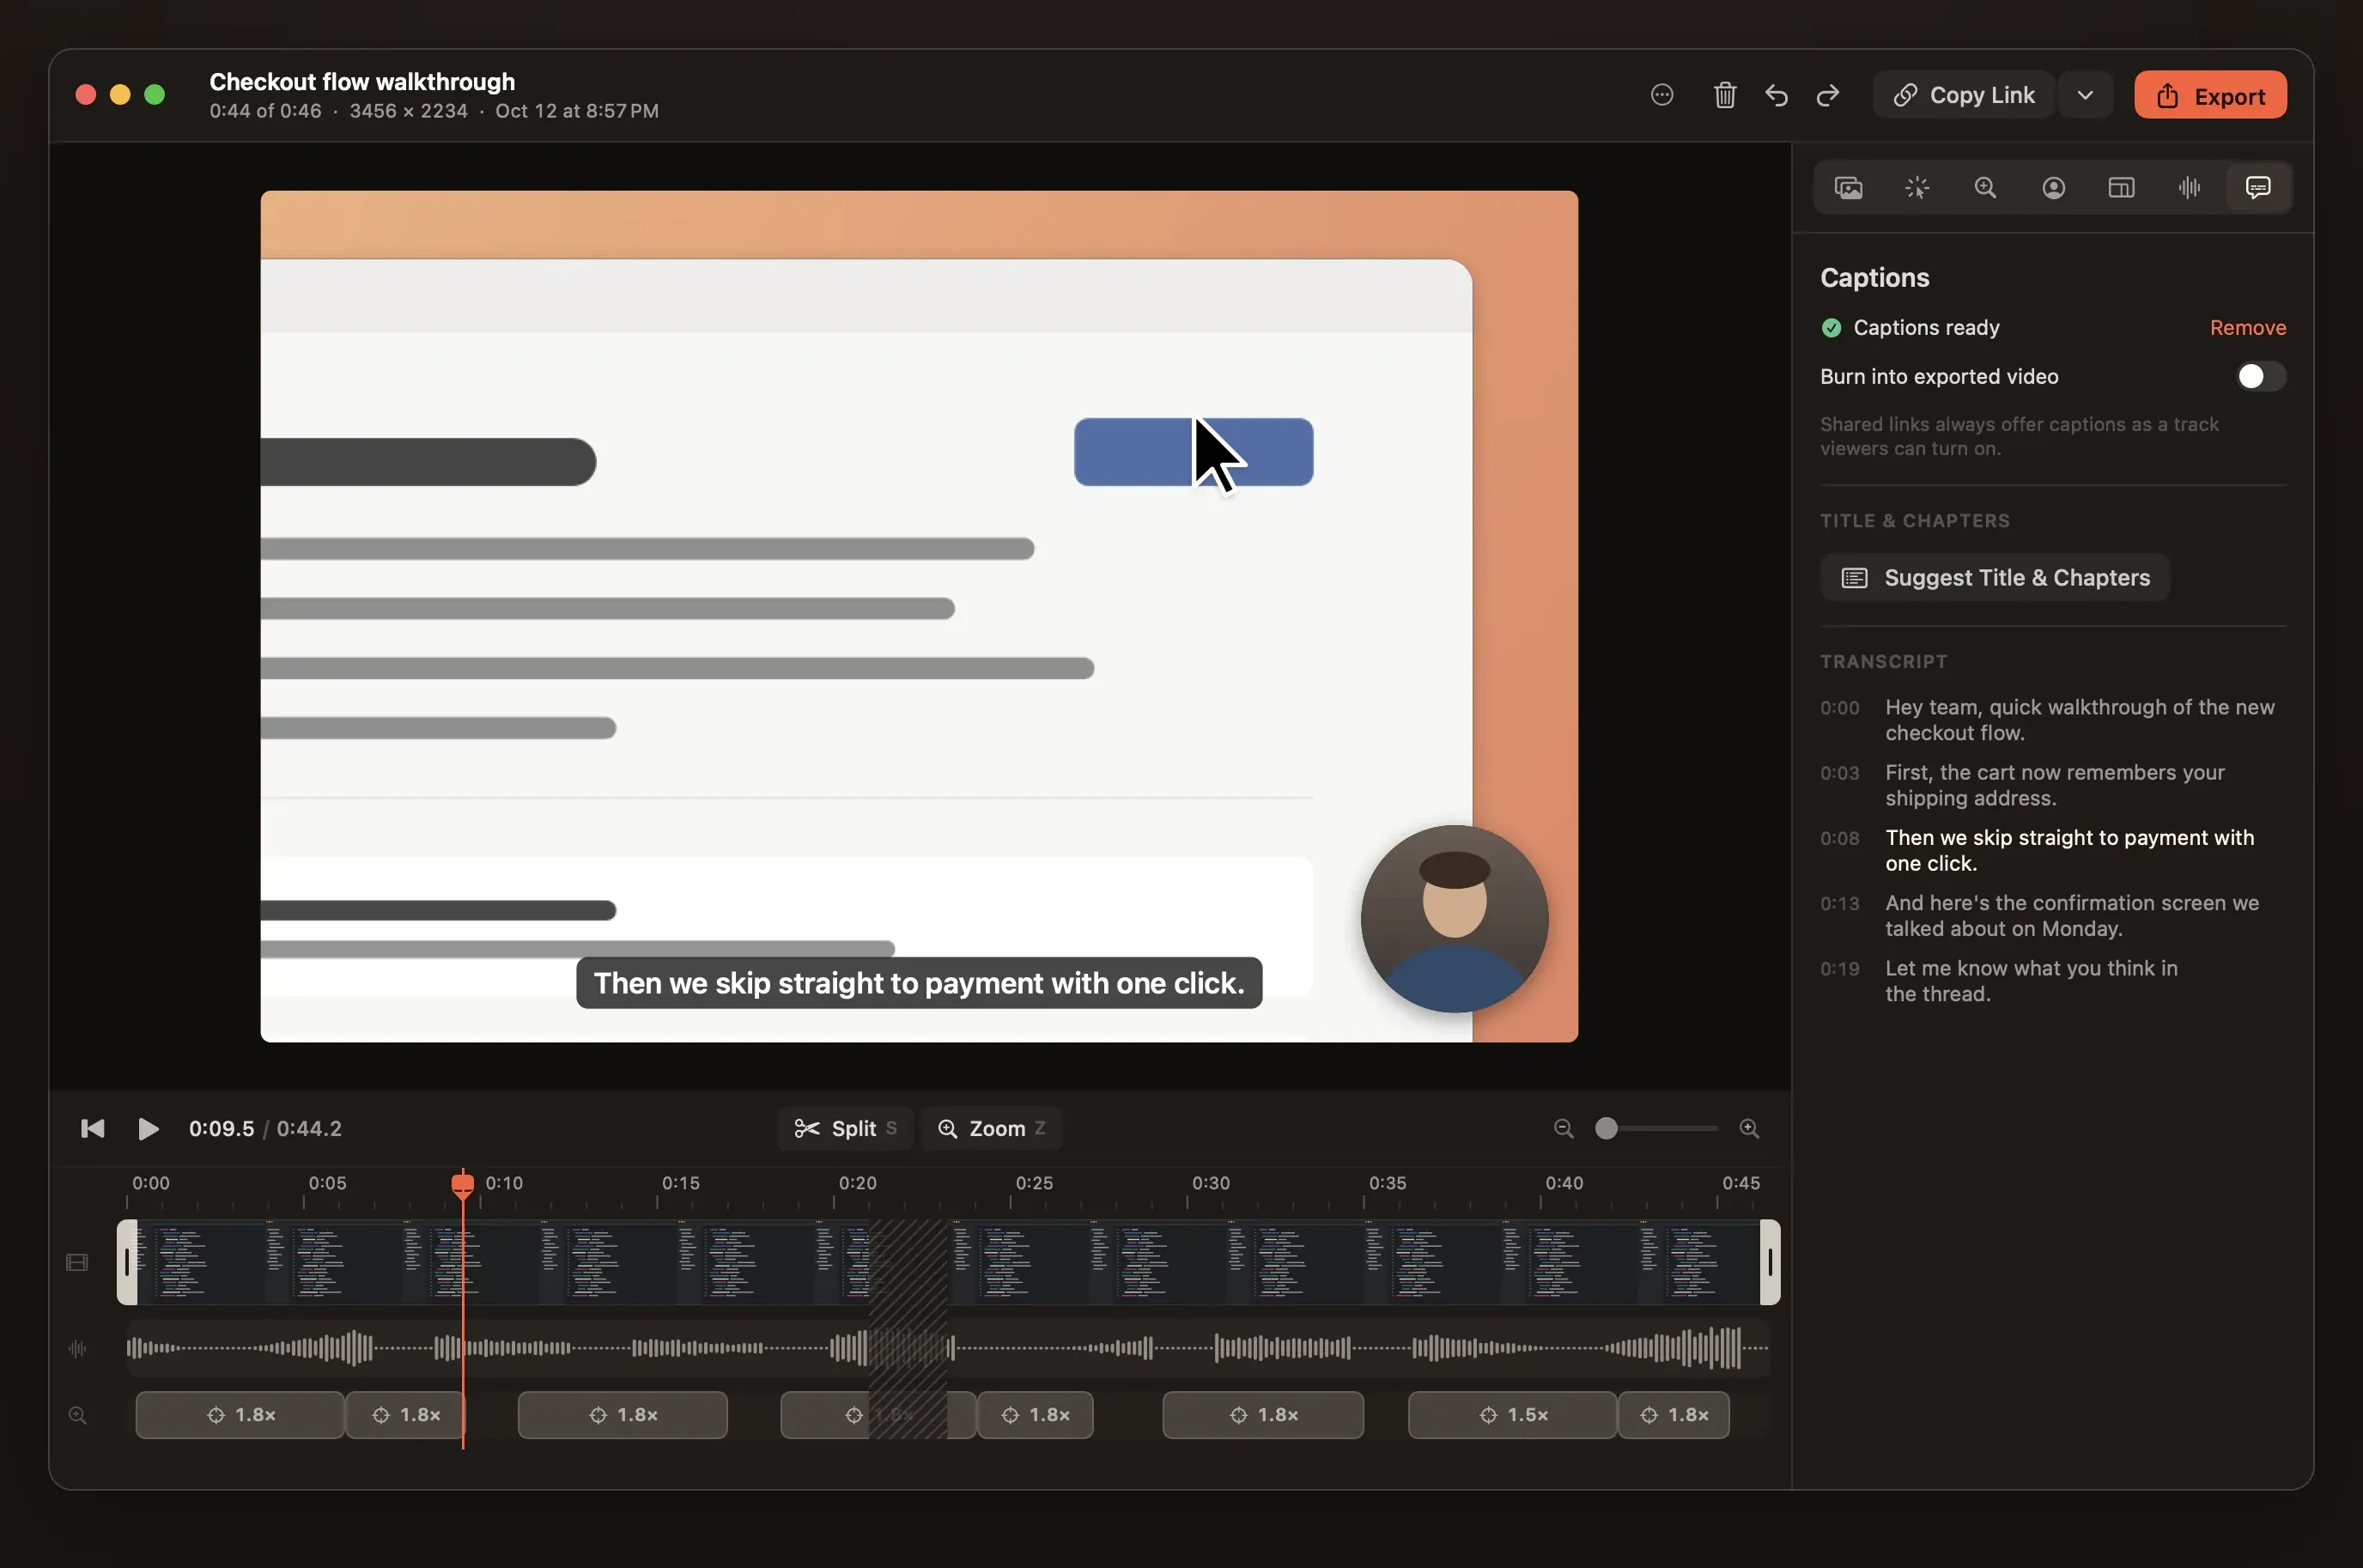
Task: Click the circular webcam overlay in preview
Action: coord(1454,919)
